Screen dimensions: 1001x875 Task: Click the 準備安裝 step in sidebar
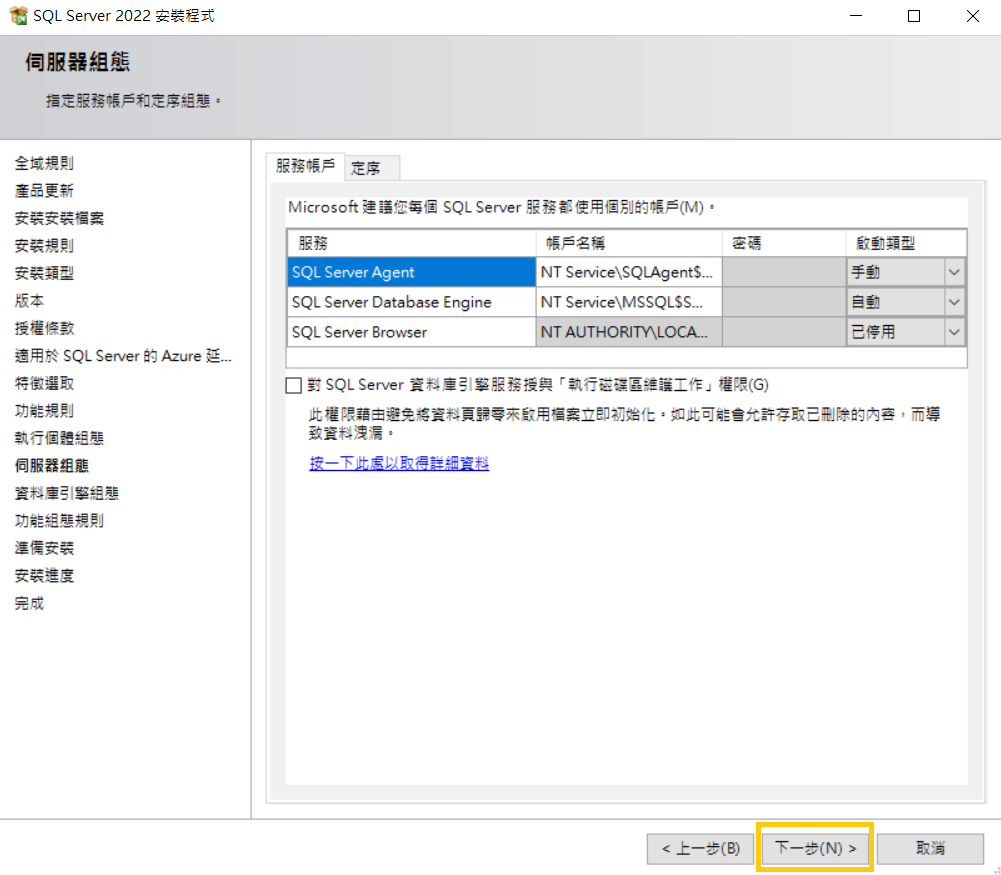(44, 548)
